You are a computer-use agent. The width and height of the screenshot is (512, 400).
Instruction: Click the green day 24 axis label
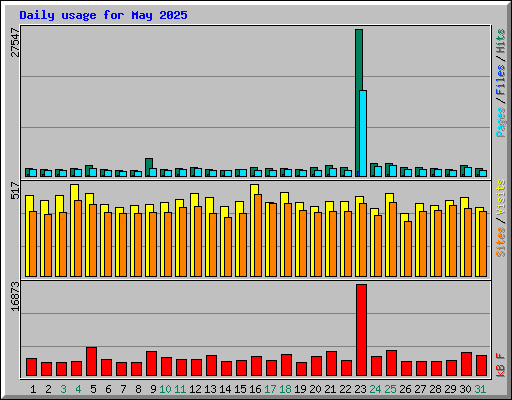(375, 389)
